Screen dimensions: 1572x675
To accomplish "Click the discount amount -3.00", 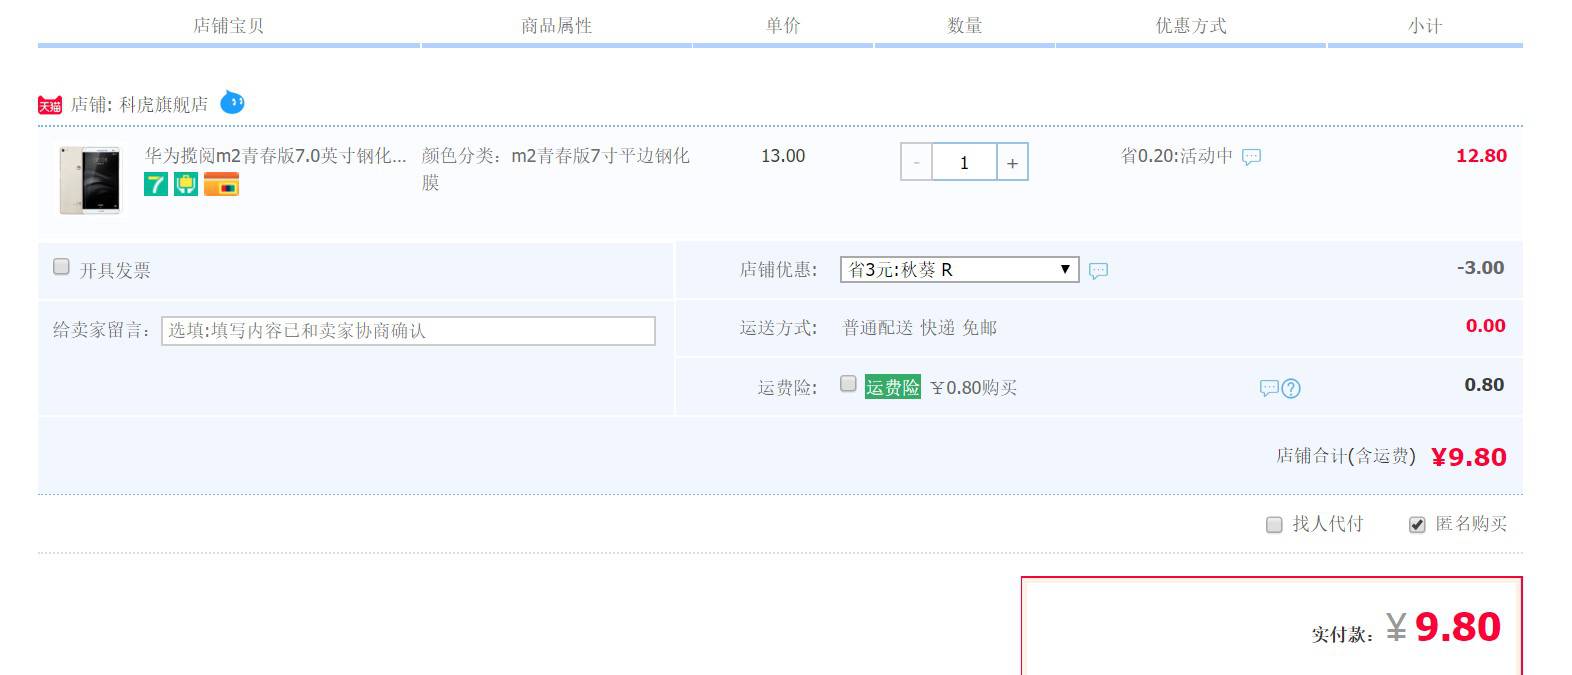I will pos(1480,268).
